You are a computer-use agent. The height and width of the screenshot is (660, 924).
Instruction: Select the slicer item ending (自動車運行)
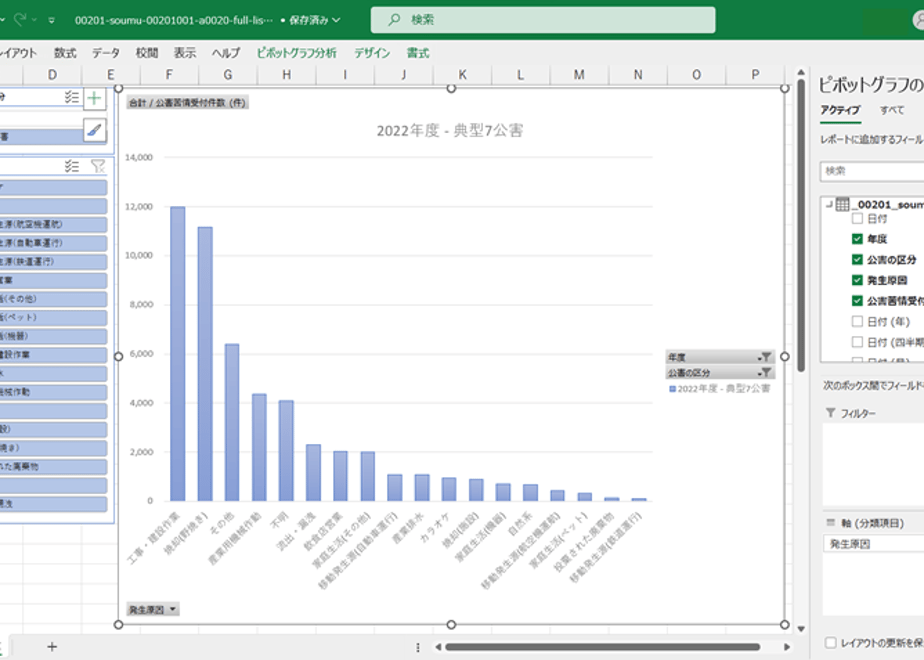click(53, 243)
